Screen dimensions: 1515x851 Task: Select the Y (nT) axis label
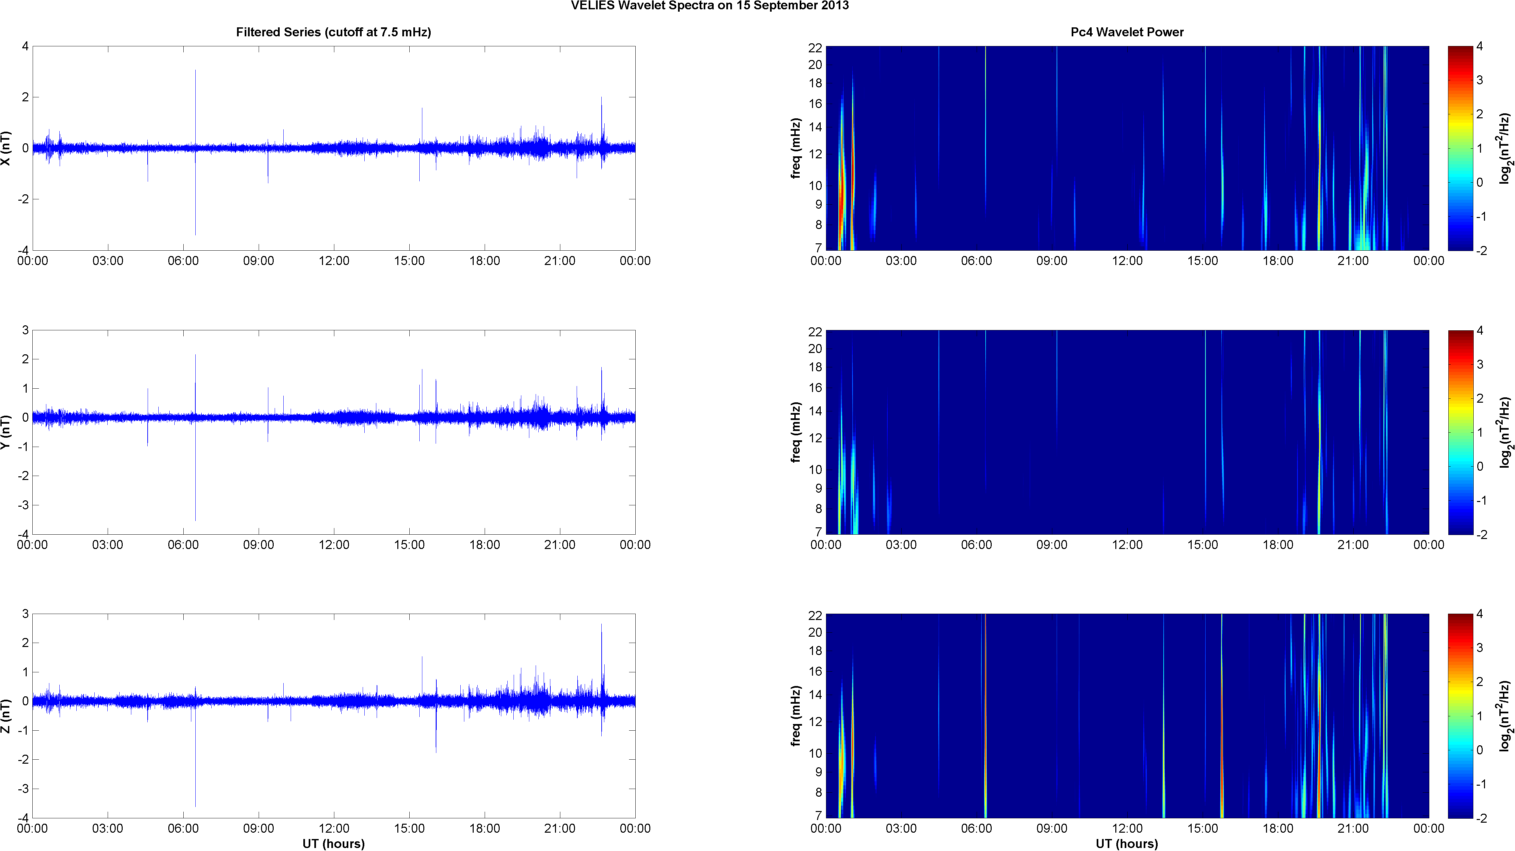pos(7,432)
